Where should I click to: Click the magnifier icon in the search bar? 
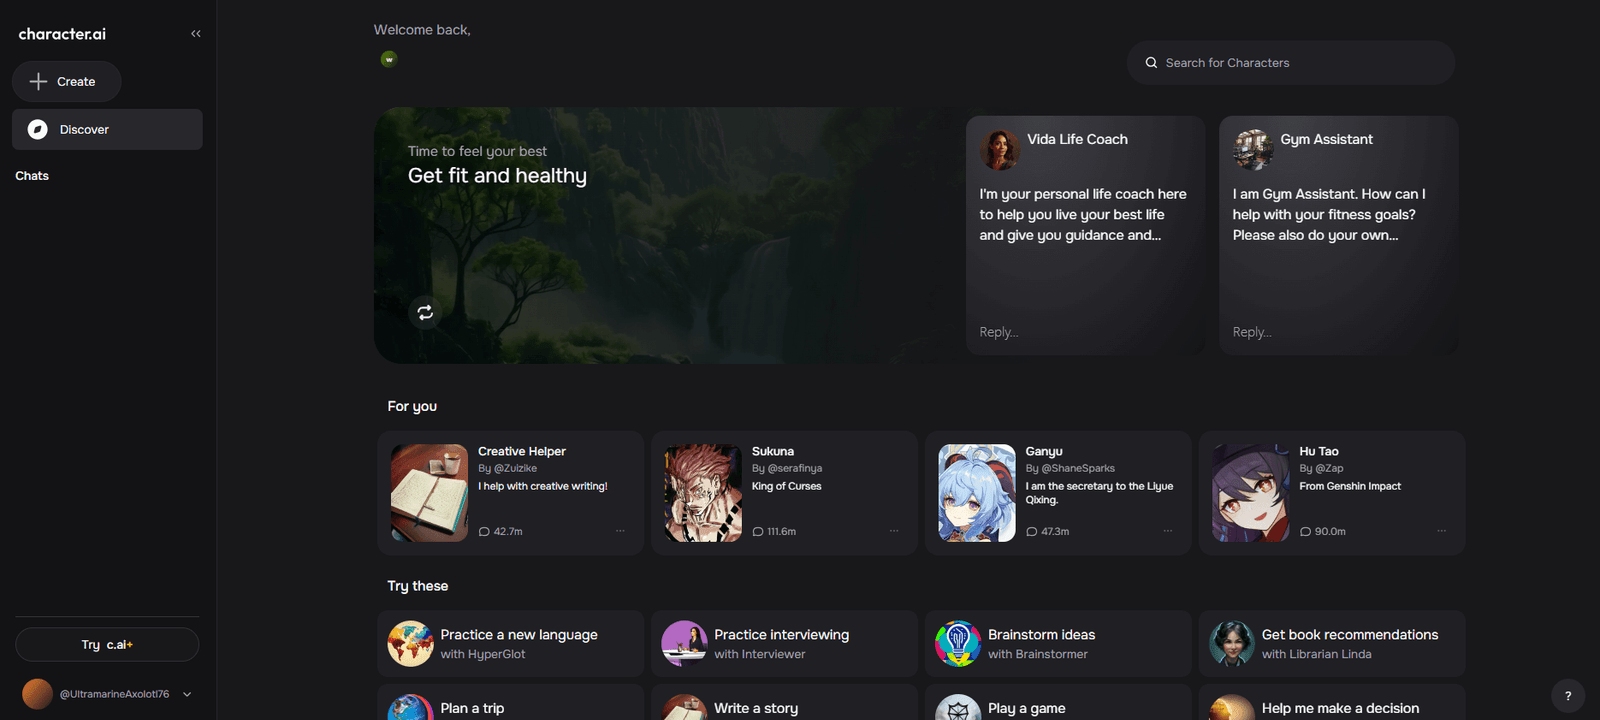pos(1151,63)
